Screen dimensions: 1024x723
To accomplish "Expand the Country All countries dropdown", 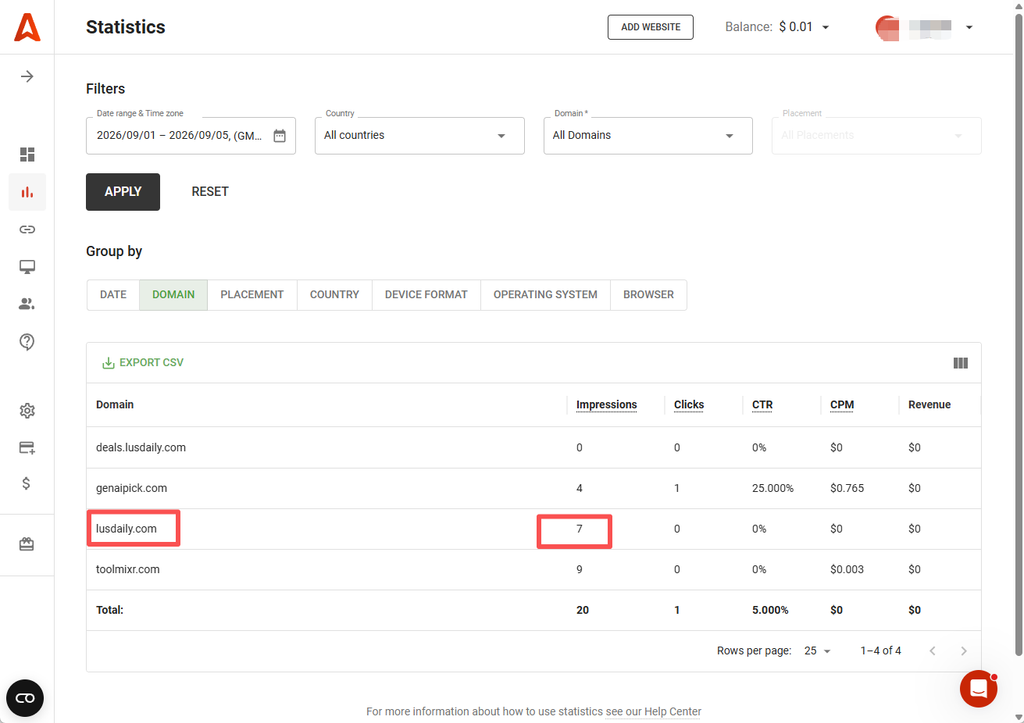I will coord(419,136).
